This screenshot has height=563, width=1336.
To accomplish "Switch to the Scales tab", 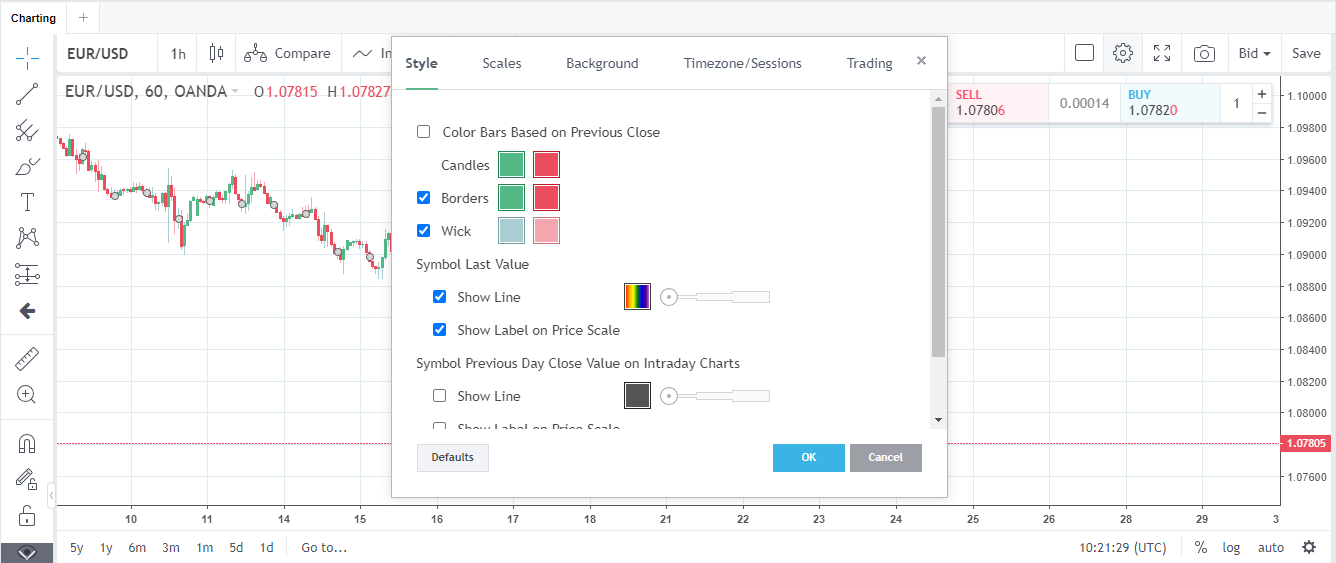I will tap(501, 63).
